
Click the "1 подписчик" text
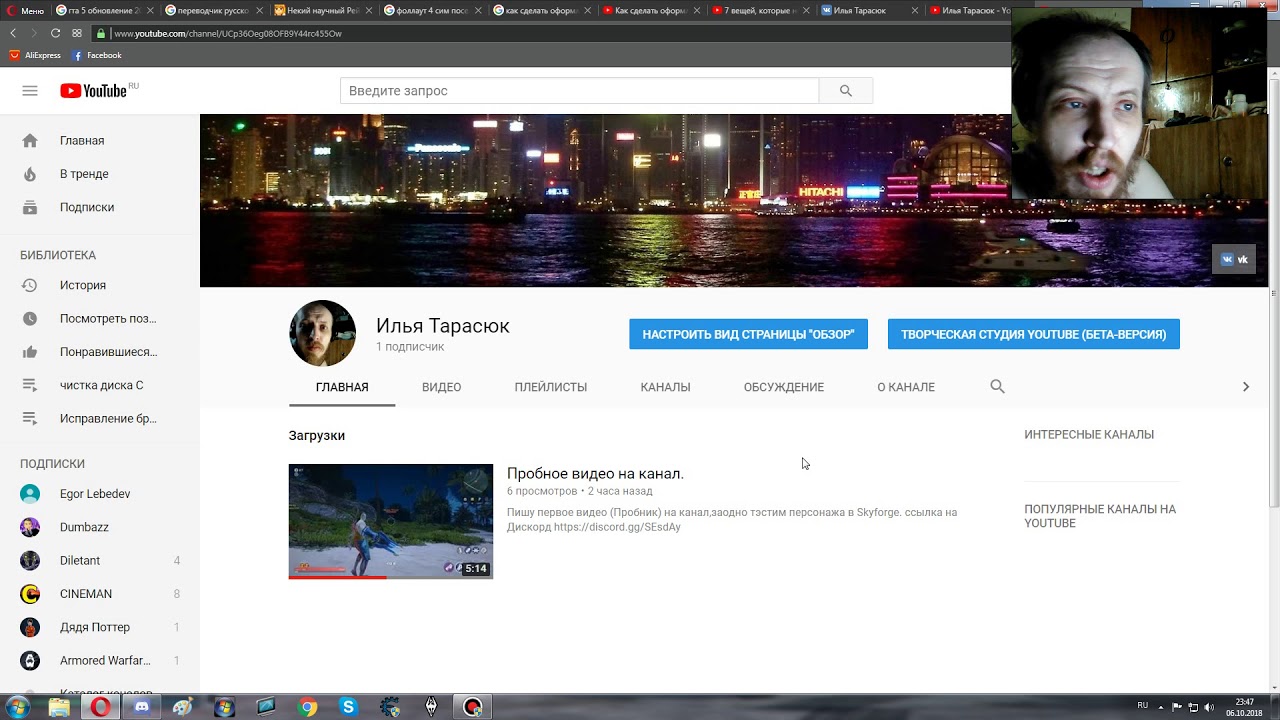click(410, 347)
